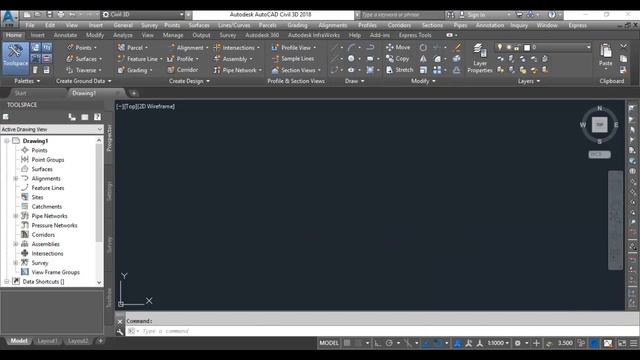Click the navigation bar on right of viewport
Viewport: 640px width, 360px height.
pos(616,220)
